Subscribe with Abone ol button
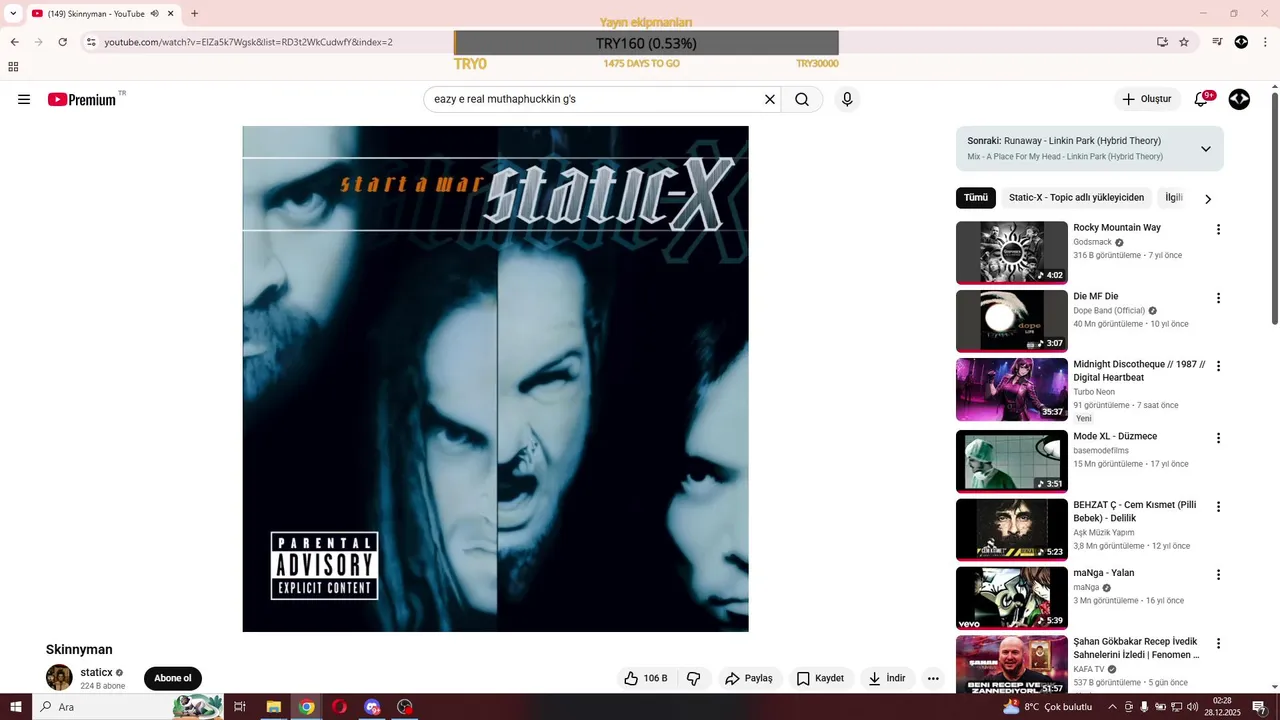This screenshot has height=720, width=1280. tap(173, 678)
